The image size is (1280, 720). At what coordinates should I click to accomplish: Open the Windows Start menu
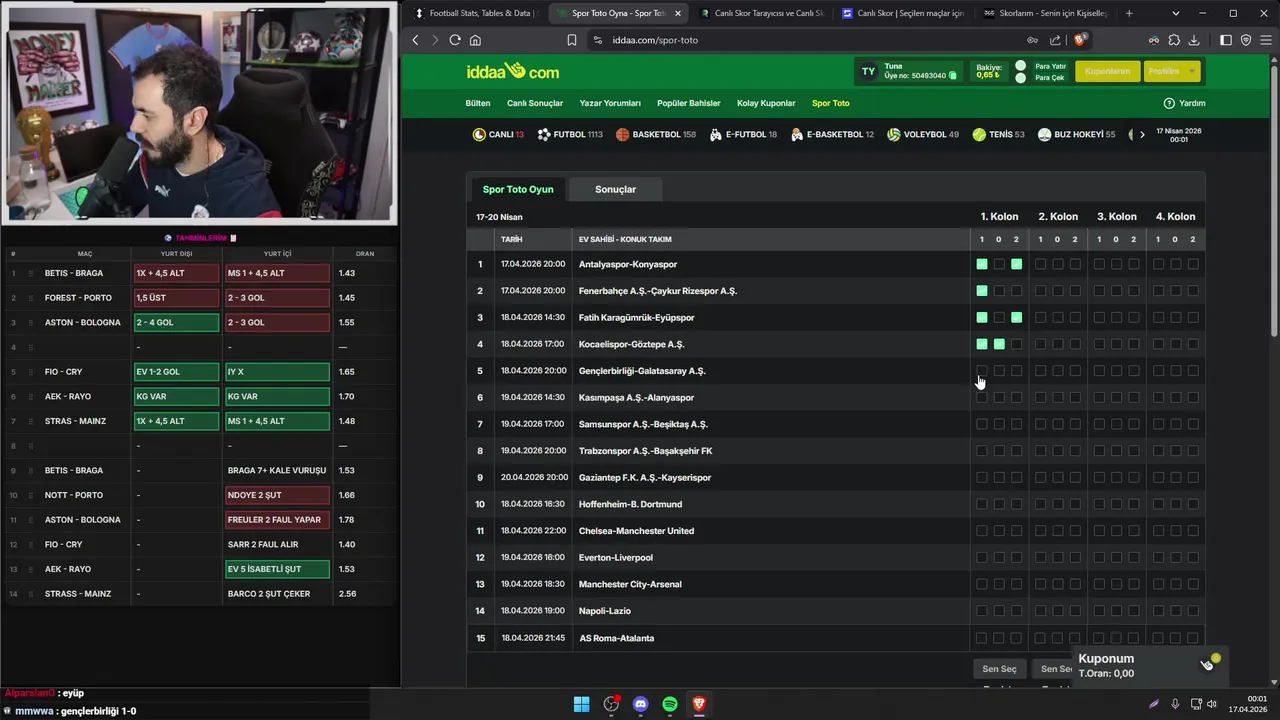tap(581, 704)
